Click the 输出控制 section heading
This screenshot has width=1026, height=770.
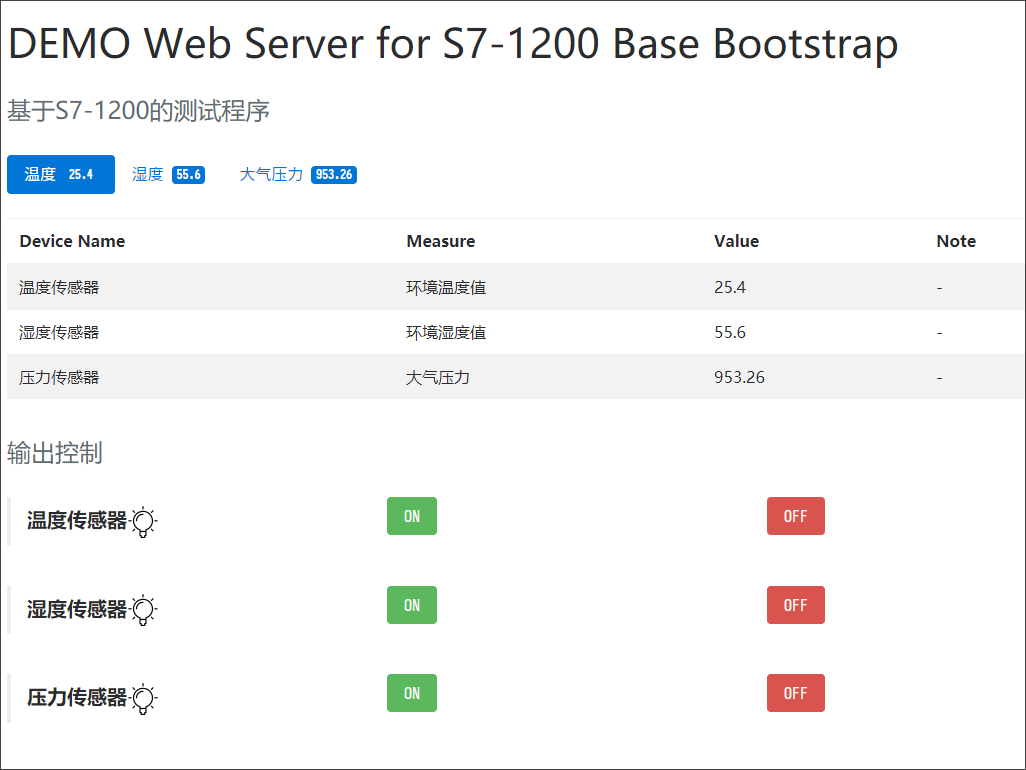(55, 453)
